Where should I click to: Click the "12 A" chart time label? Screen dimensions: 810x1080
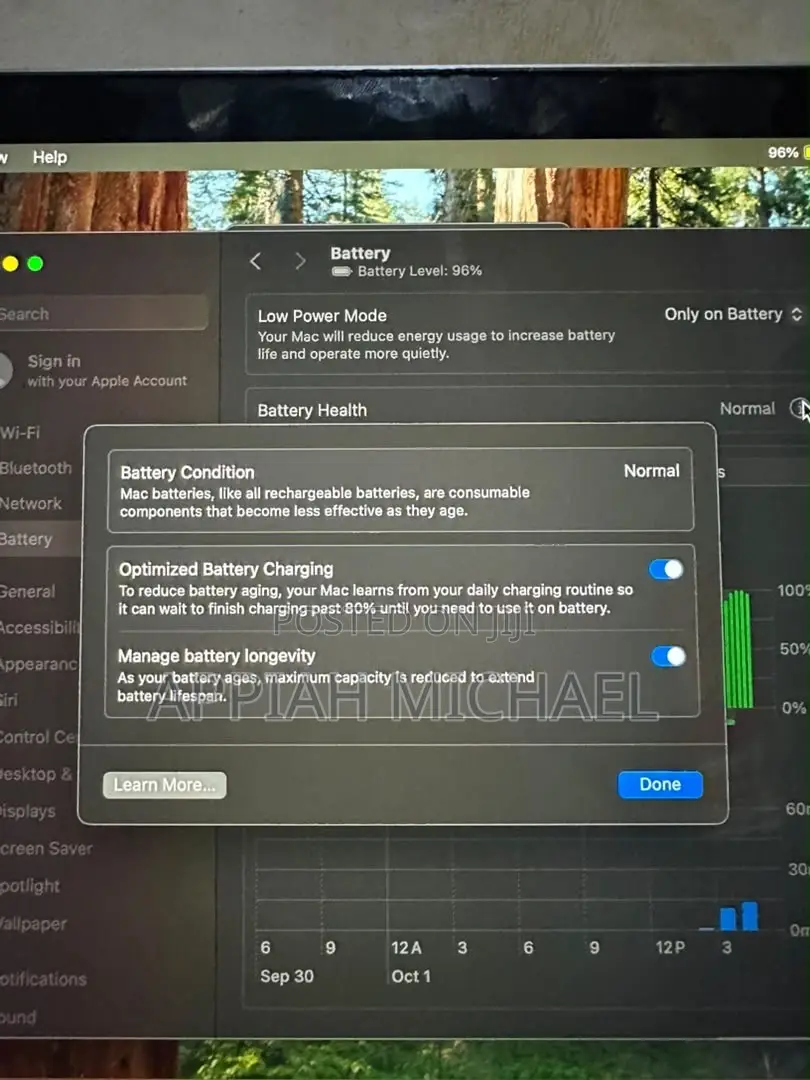[x=406, y=948]
